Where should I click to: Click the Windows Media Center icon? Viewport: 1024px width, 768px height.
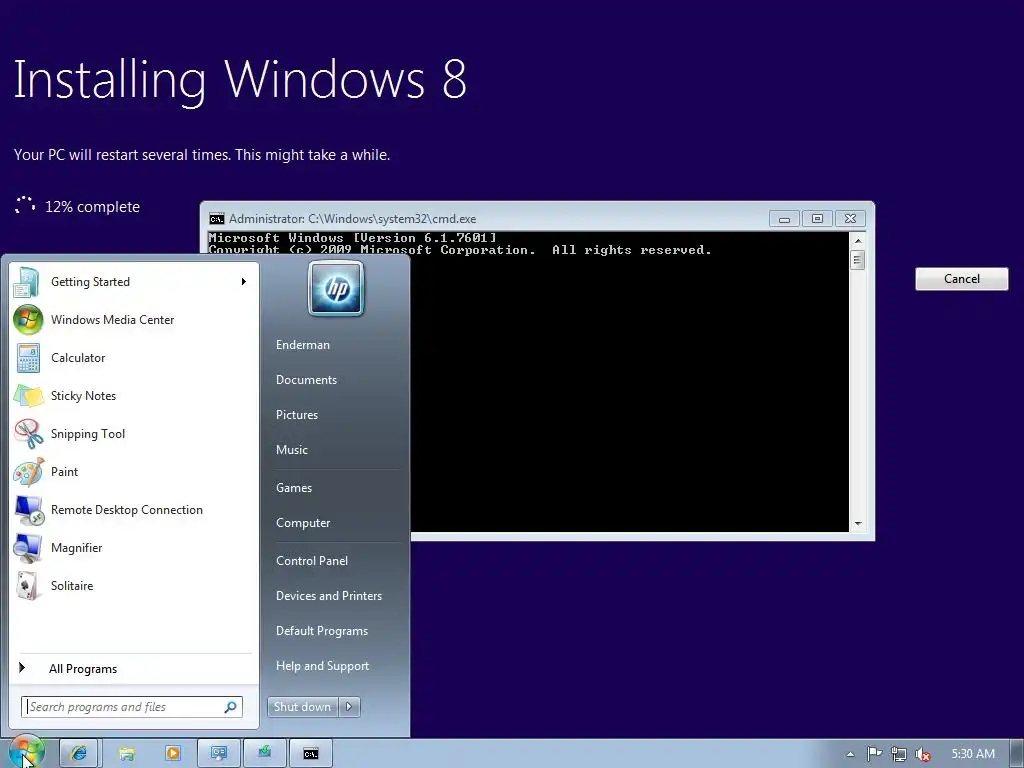28,320
